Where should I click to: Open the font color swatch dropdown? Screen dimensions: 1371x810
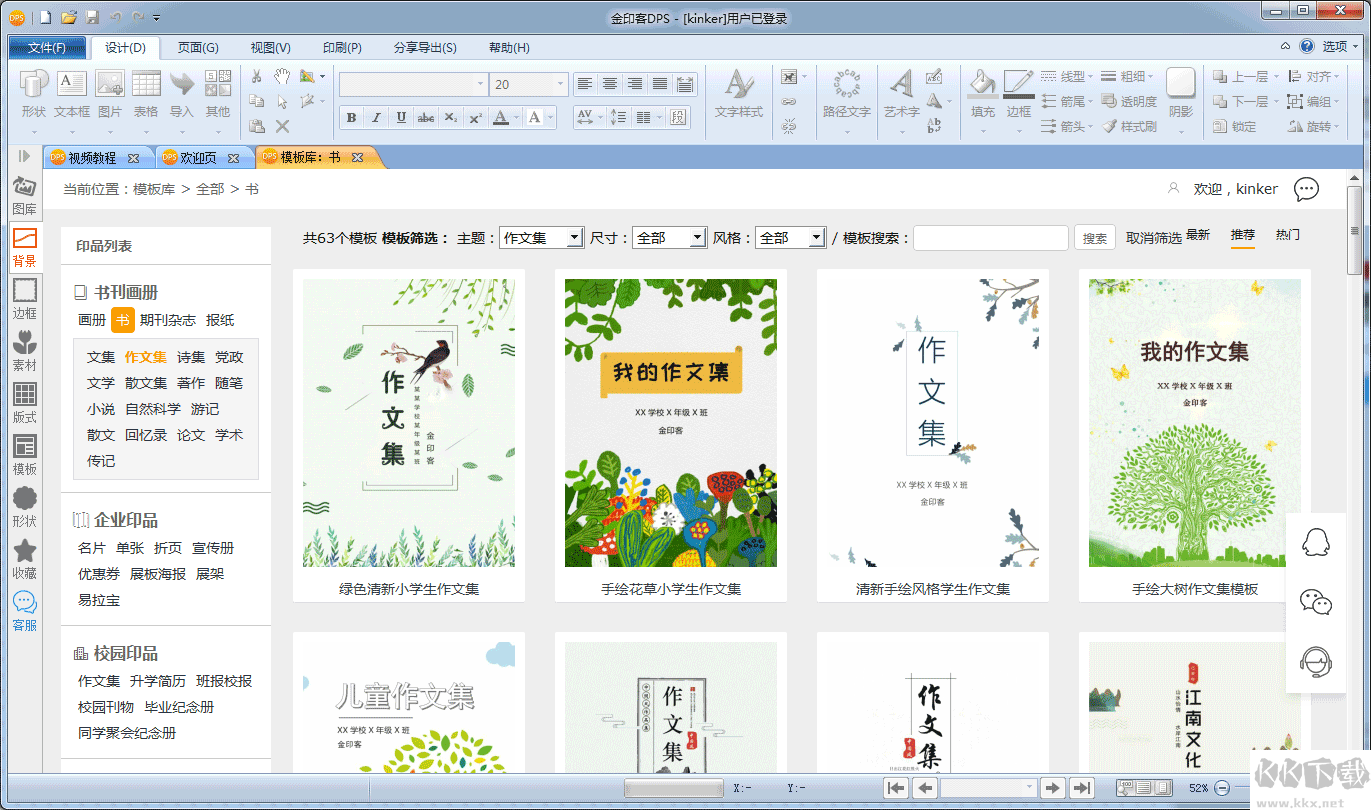pyautogui.click(x=518, y=117)
